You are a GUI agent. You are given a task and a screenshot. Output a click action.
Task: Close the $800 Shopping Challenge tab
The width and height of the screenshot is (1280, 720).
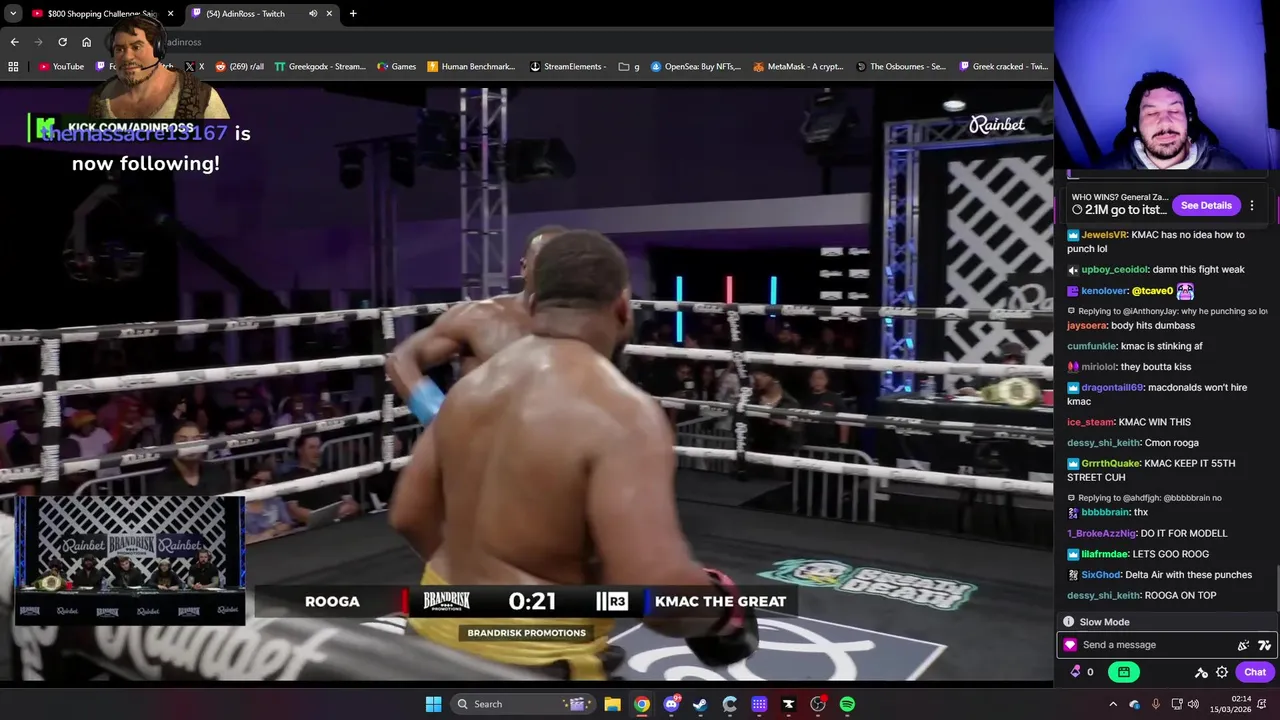pos(170,13)
